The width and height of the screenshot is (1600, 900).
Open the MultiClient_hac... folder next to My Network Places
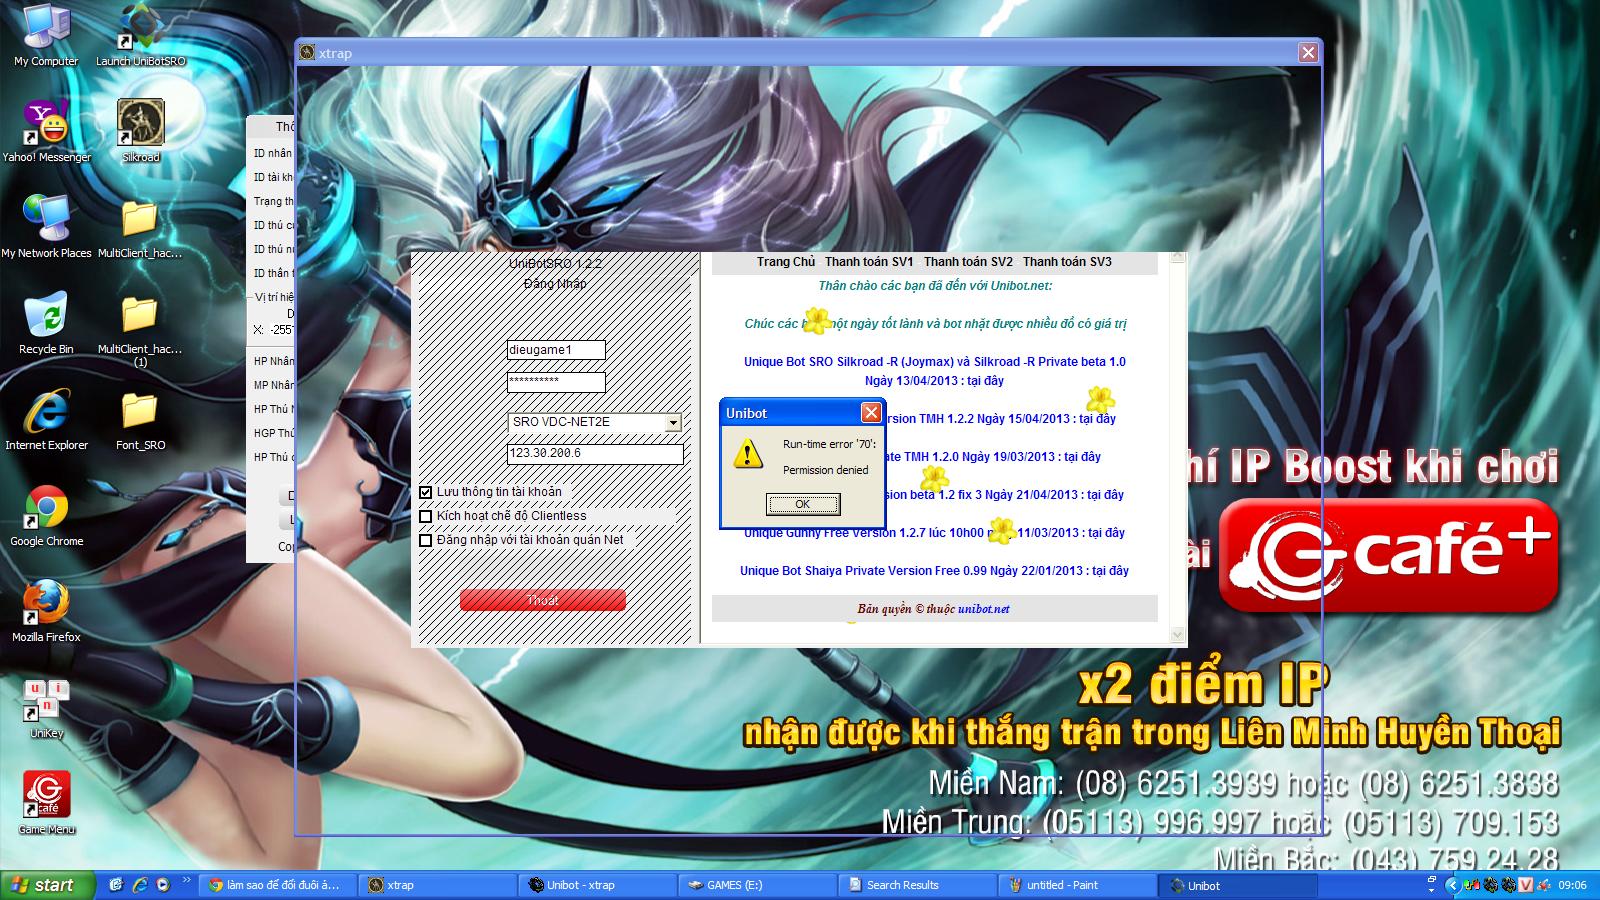pos(140,227)
